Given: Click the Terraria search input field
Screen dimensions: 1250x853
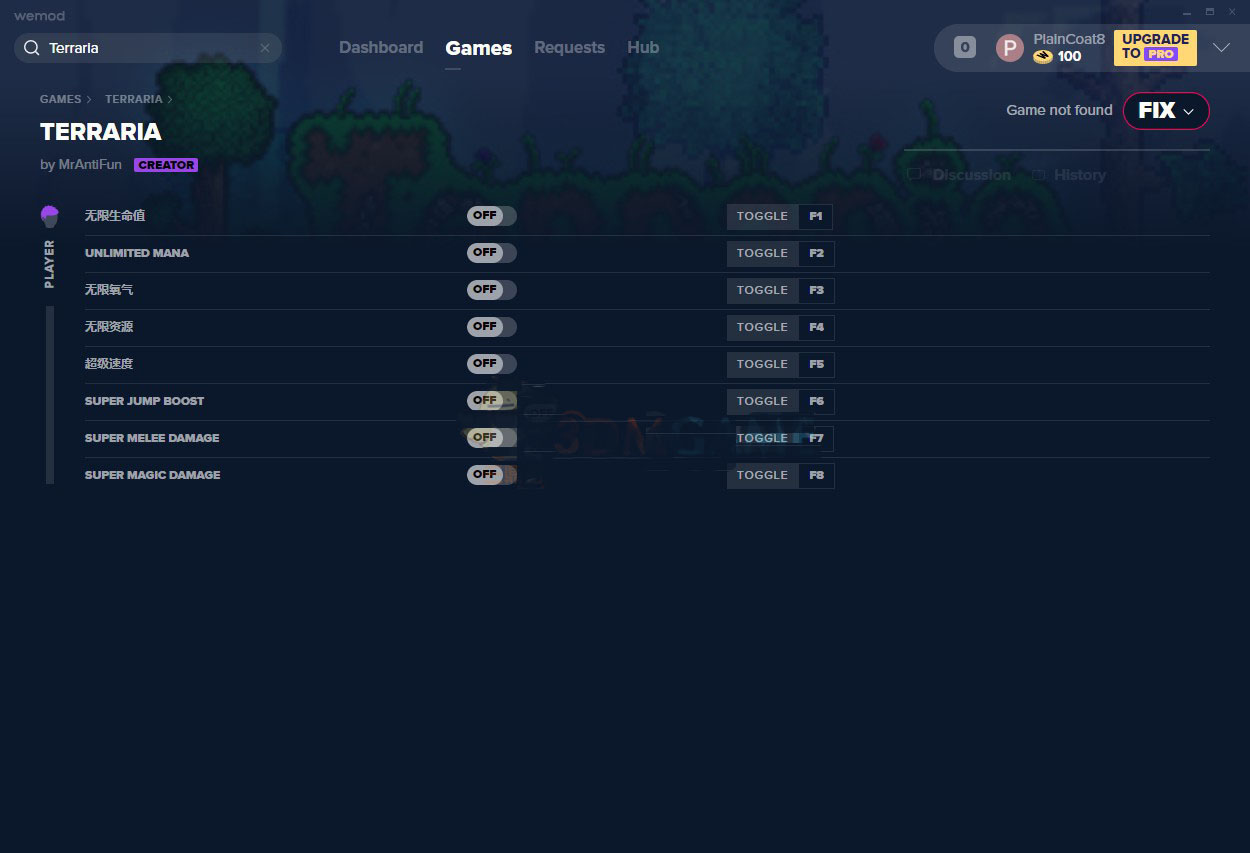Looking at the screenshot, I should coord(148,48).
